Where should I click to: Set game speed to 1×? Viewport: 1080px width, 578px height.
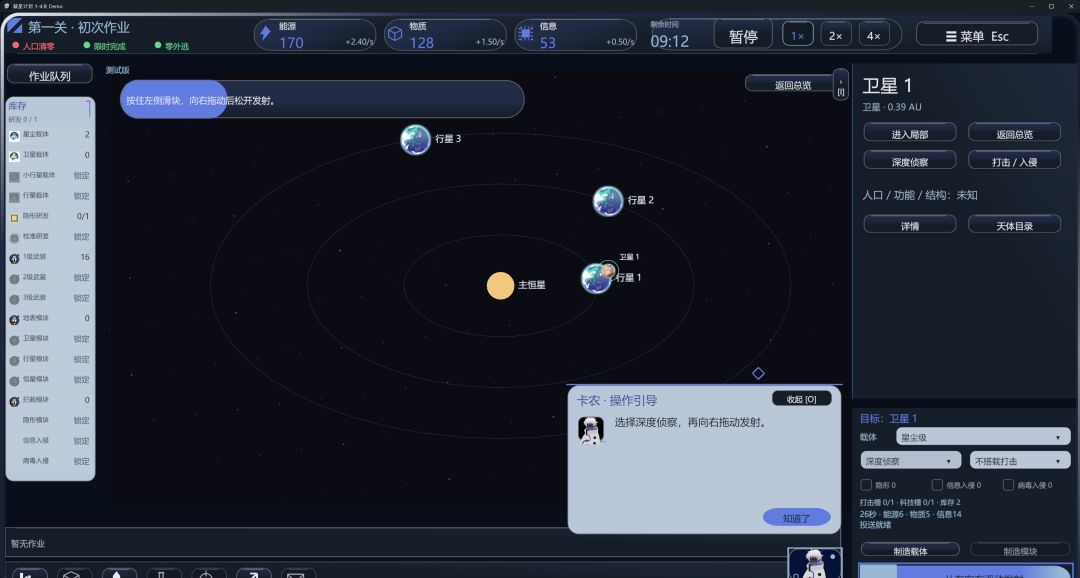pos(798,35)
